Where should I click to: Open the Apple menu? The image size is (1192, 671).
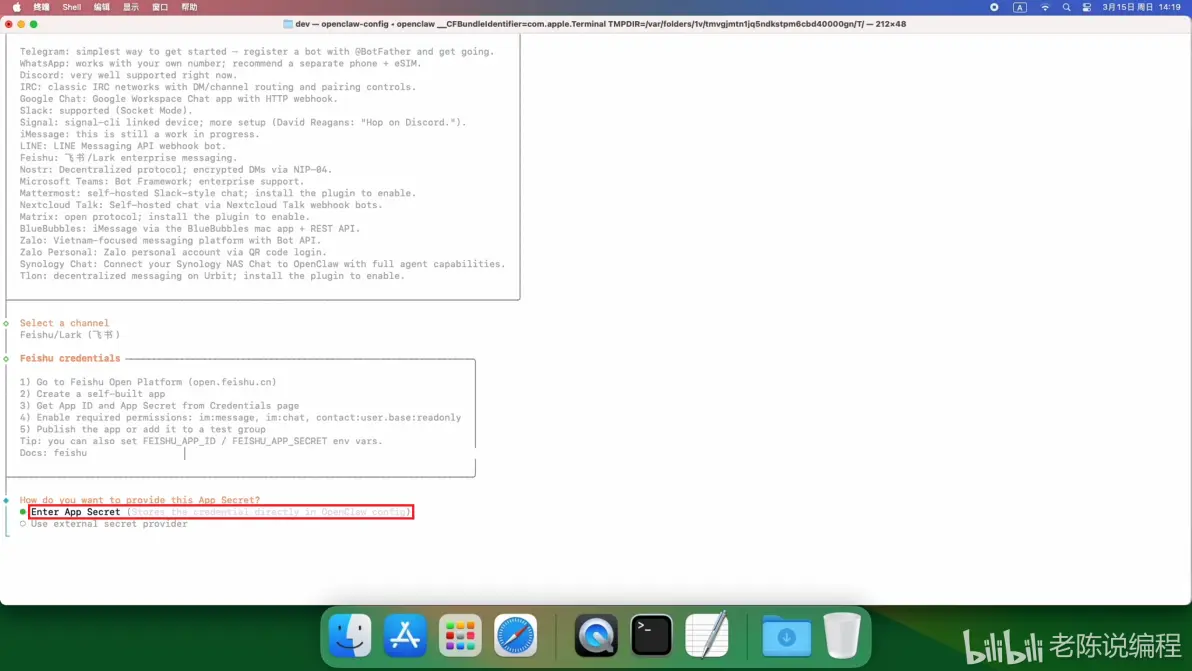coord(17,7)
